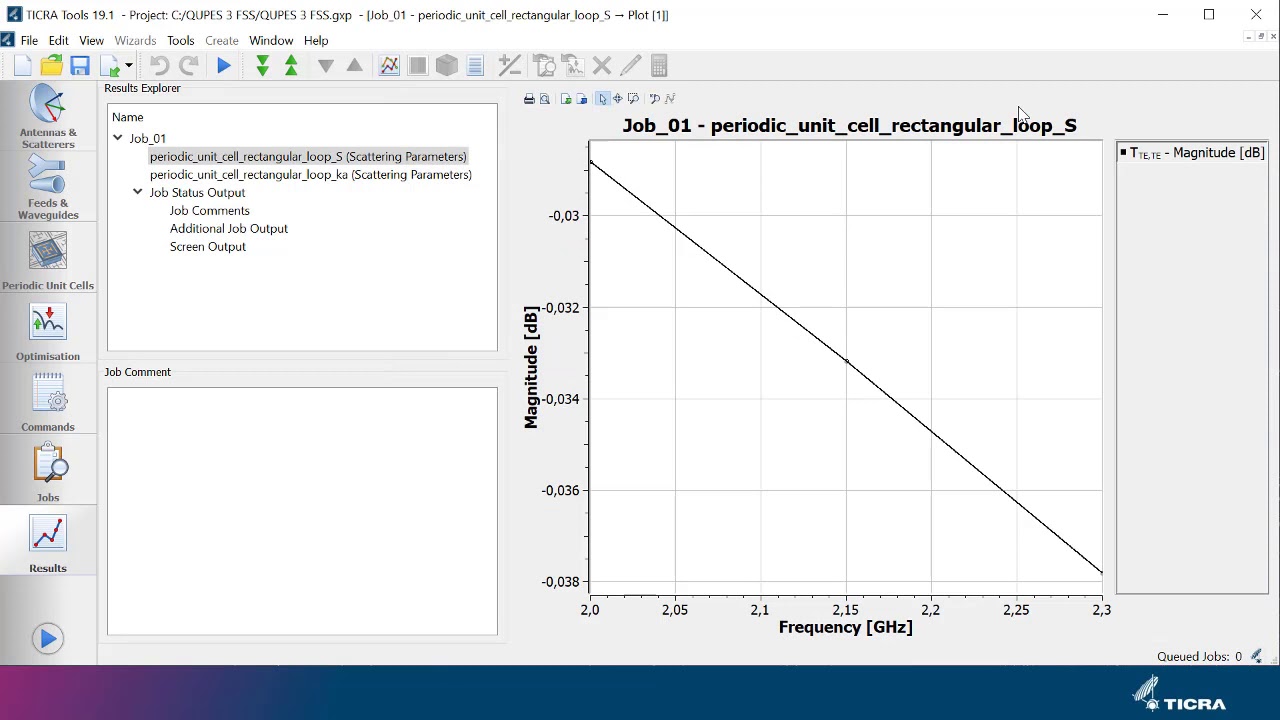This screenshot has height=720, width=1280.
Task: Click the gray square view toolbar icon
Action: tap(418, 66)
